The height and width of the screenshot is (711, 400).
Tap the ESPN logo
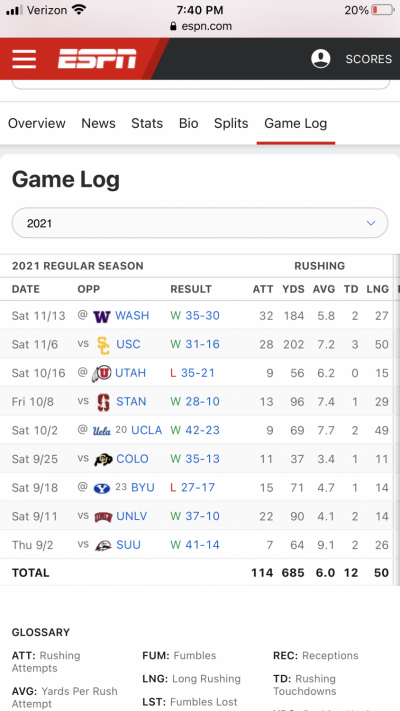[x=97, y=59]
